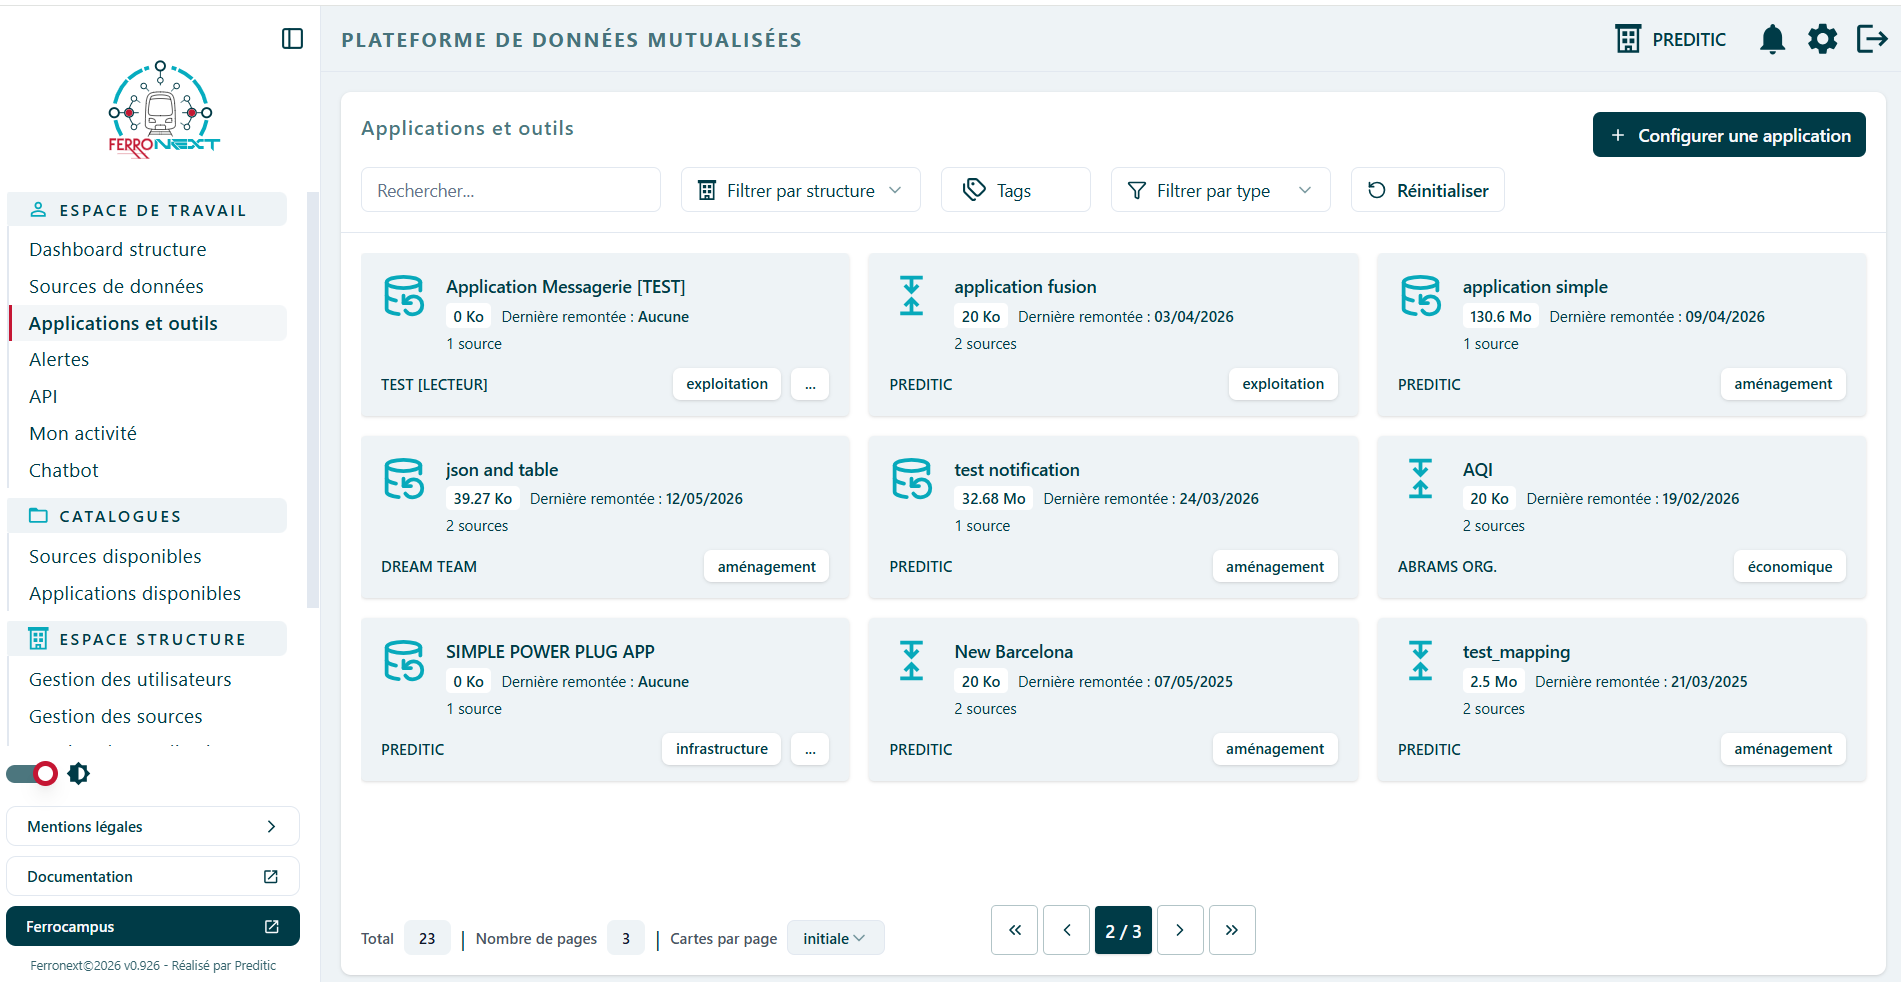Open notifications bell icon
The height and width of the screenshot is (982, 1901).
click(1772, 39)
